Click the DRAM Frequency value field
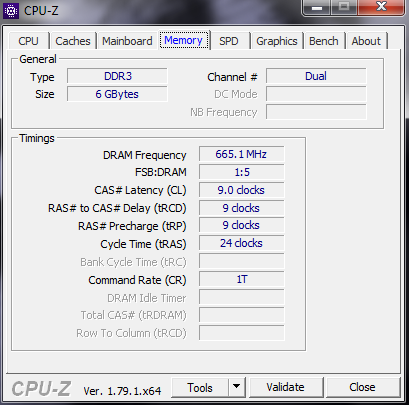The width and height of the screenshot is (409, 405). [x=241, y=154]
